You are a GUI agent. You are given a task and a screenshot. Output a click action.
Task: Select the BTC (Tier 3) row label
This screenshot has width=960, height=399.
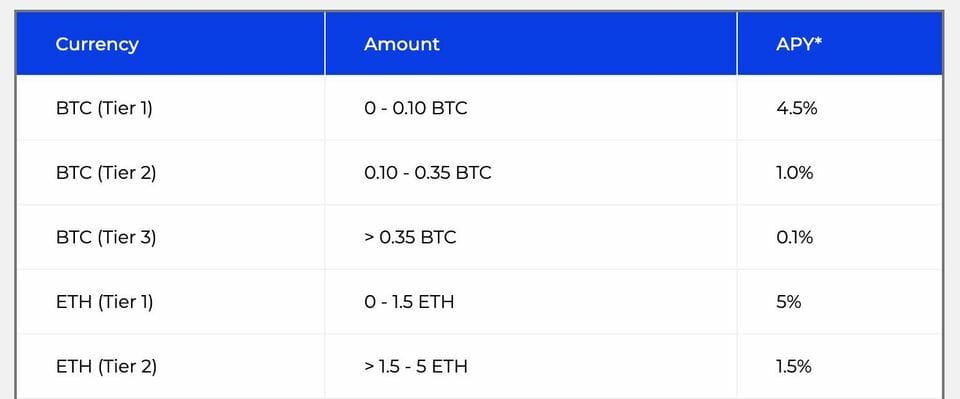point(106,237)
